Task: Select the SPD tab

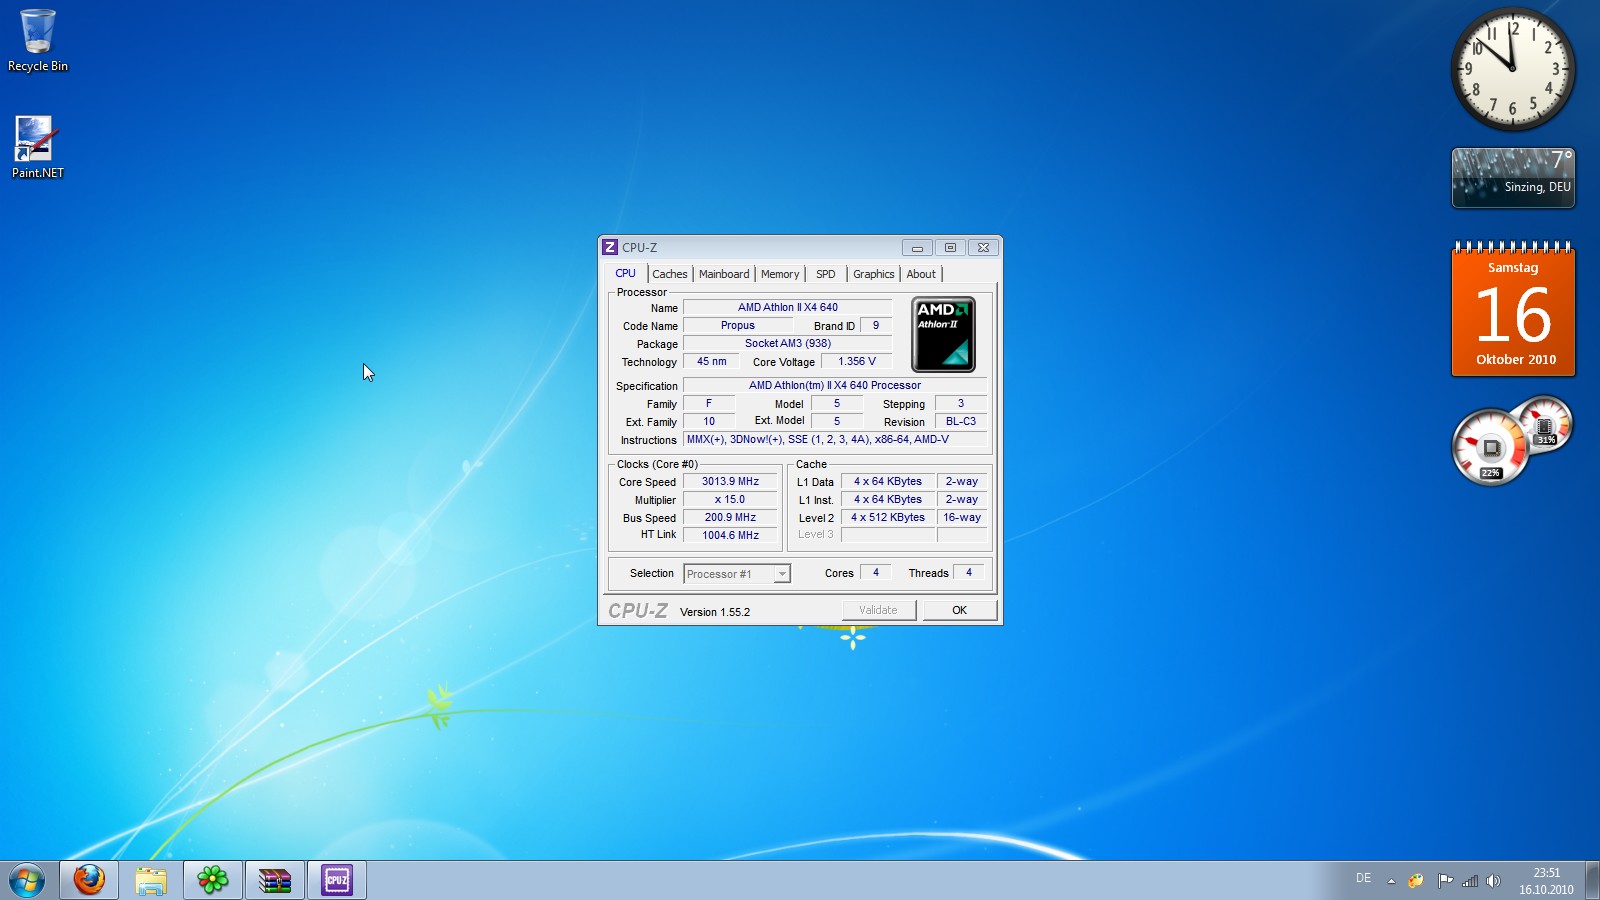Action: [826, 274]
